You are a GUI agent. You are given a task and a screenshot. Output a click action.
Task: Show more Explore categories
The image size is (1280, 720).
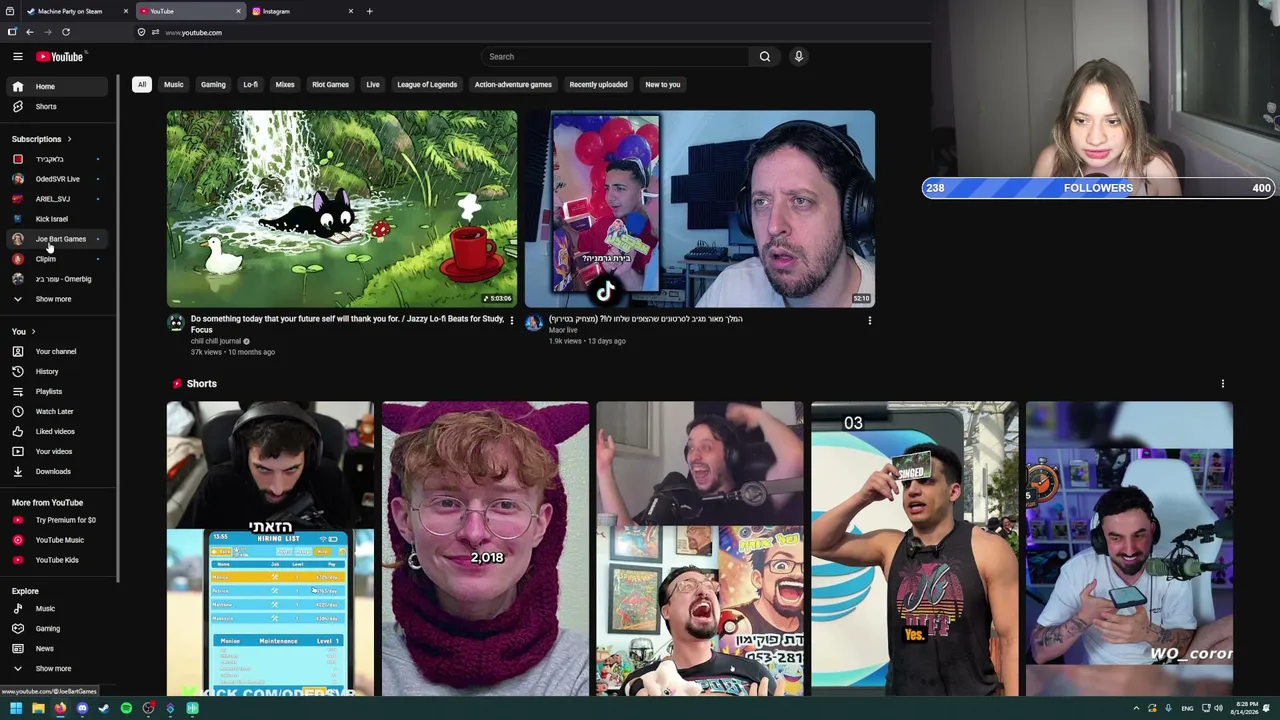(x=56, y=668)
